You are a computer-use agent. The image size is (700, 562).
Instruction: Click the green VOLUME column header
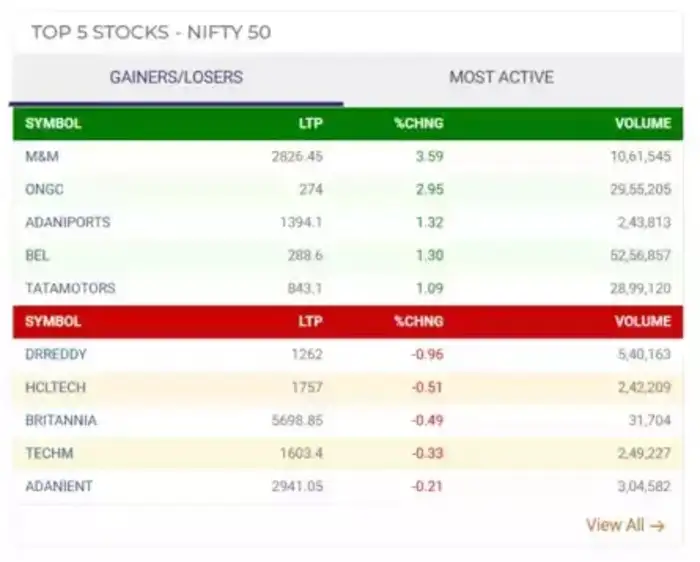[642, 124]
